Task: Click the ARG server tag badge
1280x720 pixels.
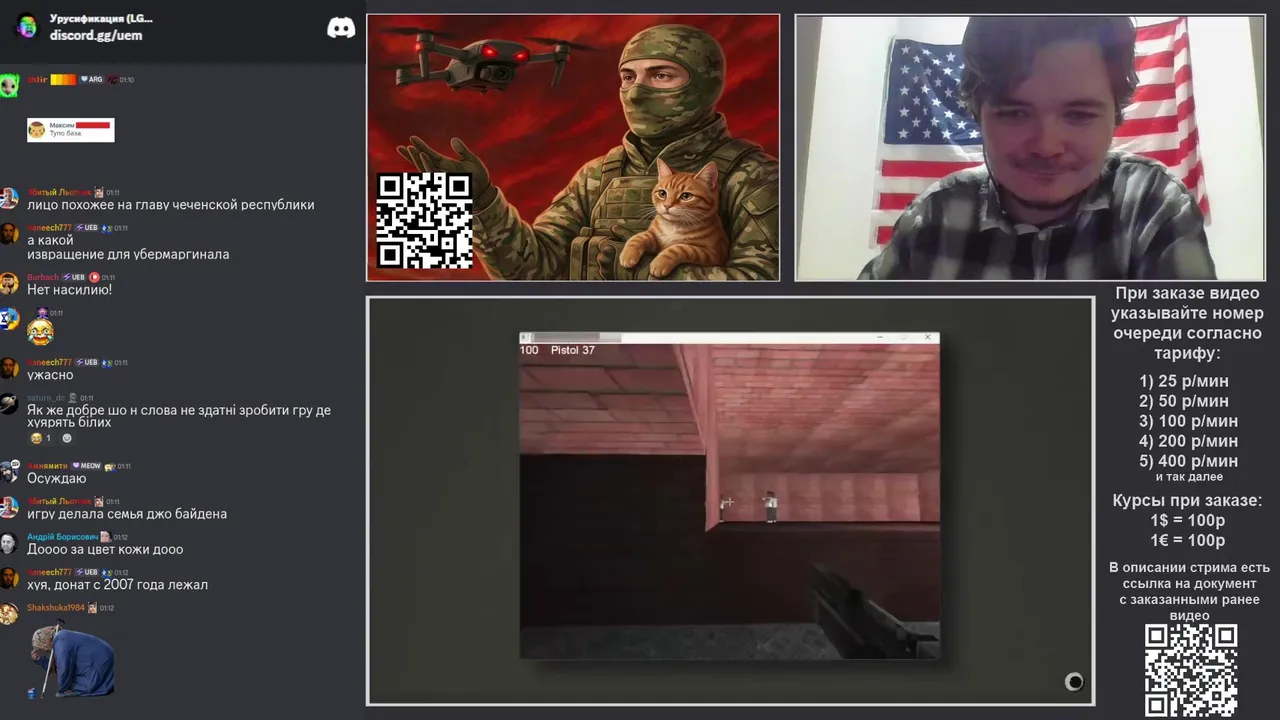Action: click(x=92, y=79)
